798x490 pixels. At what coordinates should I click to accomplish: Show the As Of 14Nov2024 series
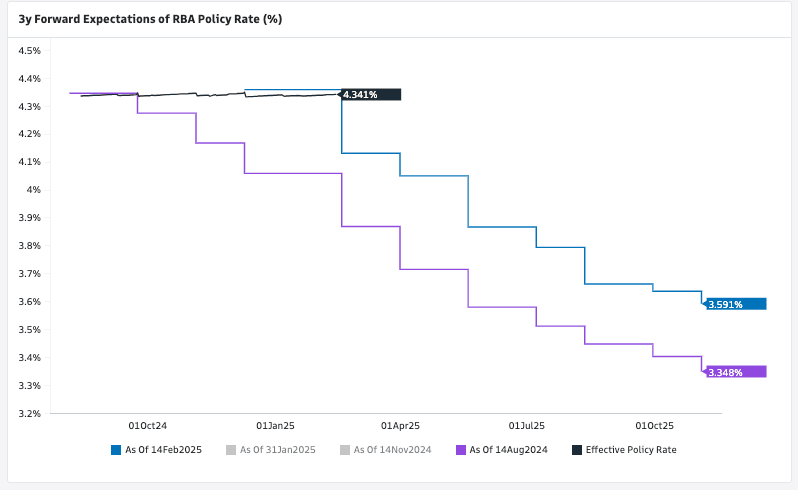click(x=393, y=450)
